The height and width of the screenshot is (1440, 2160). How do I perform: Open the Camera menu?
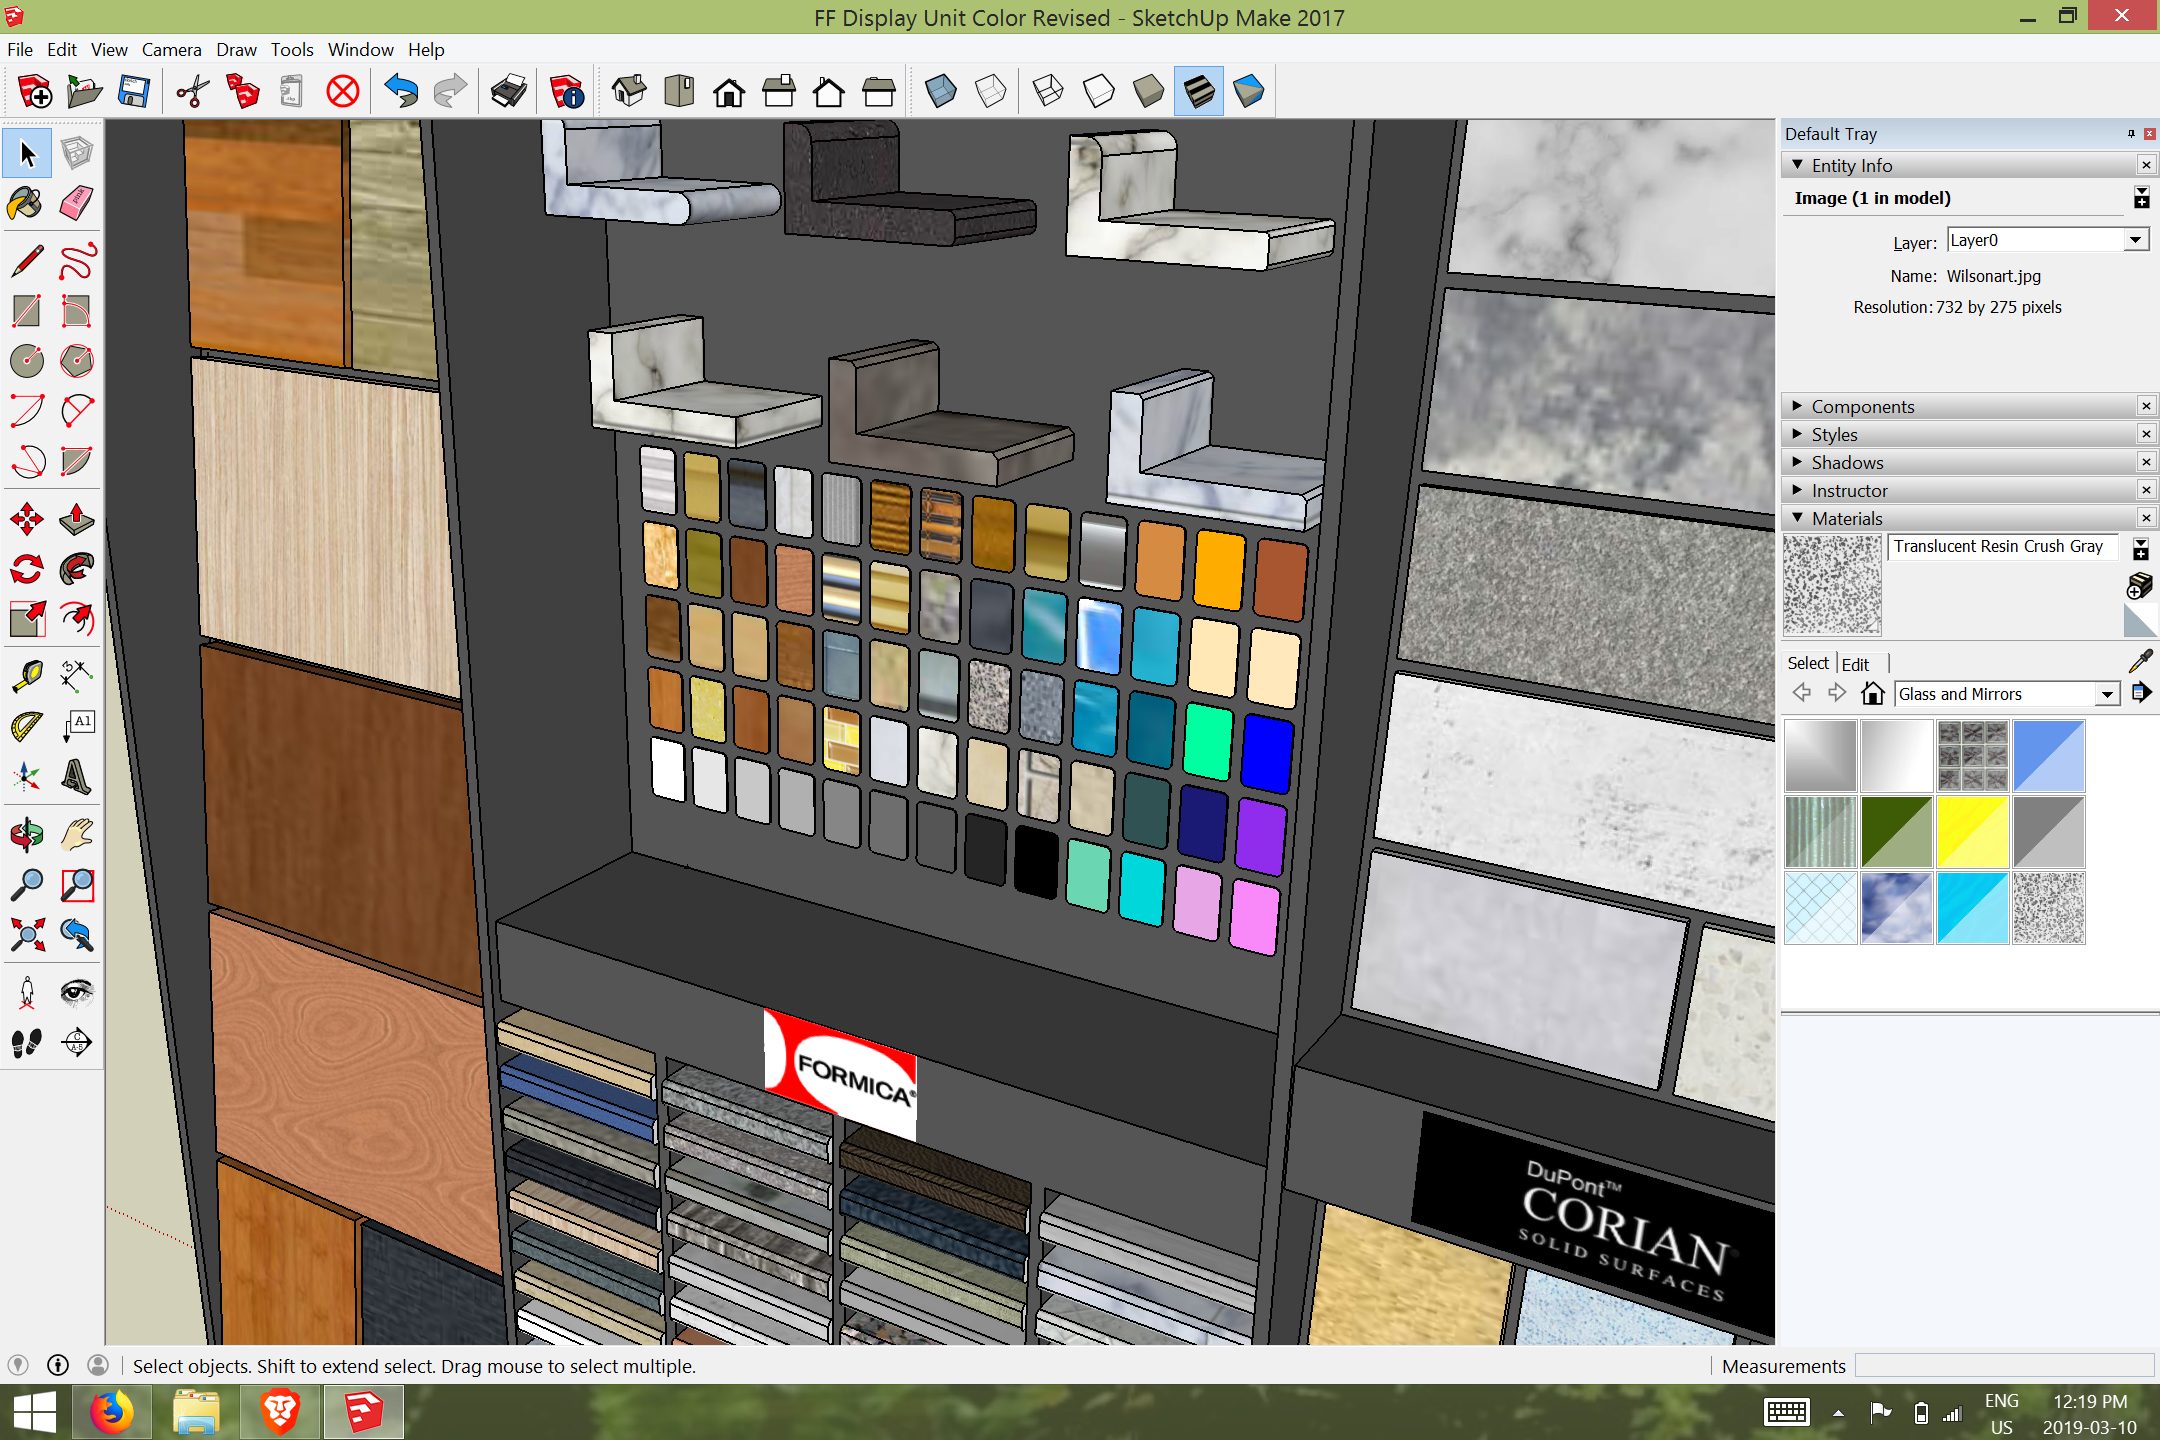tap(171, 49)
